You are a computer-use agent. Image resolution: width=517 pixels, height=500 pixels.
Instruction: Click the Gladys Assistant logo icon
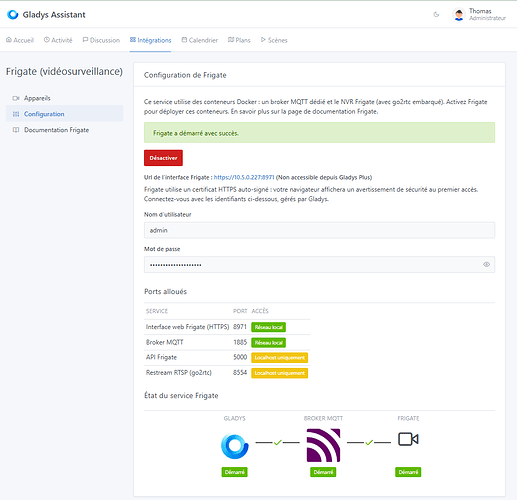coord(13,15)
